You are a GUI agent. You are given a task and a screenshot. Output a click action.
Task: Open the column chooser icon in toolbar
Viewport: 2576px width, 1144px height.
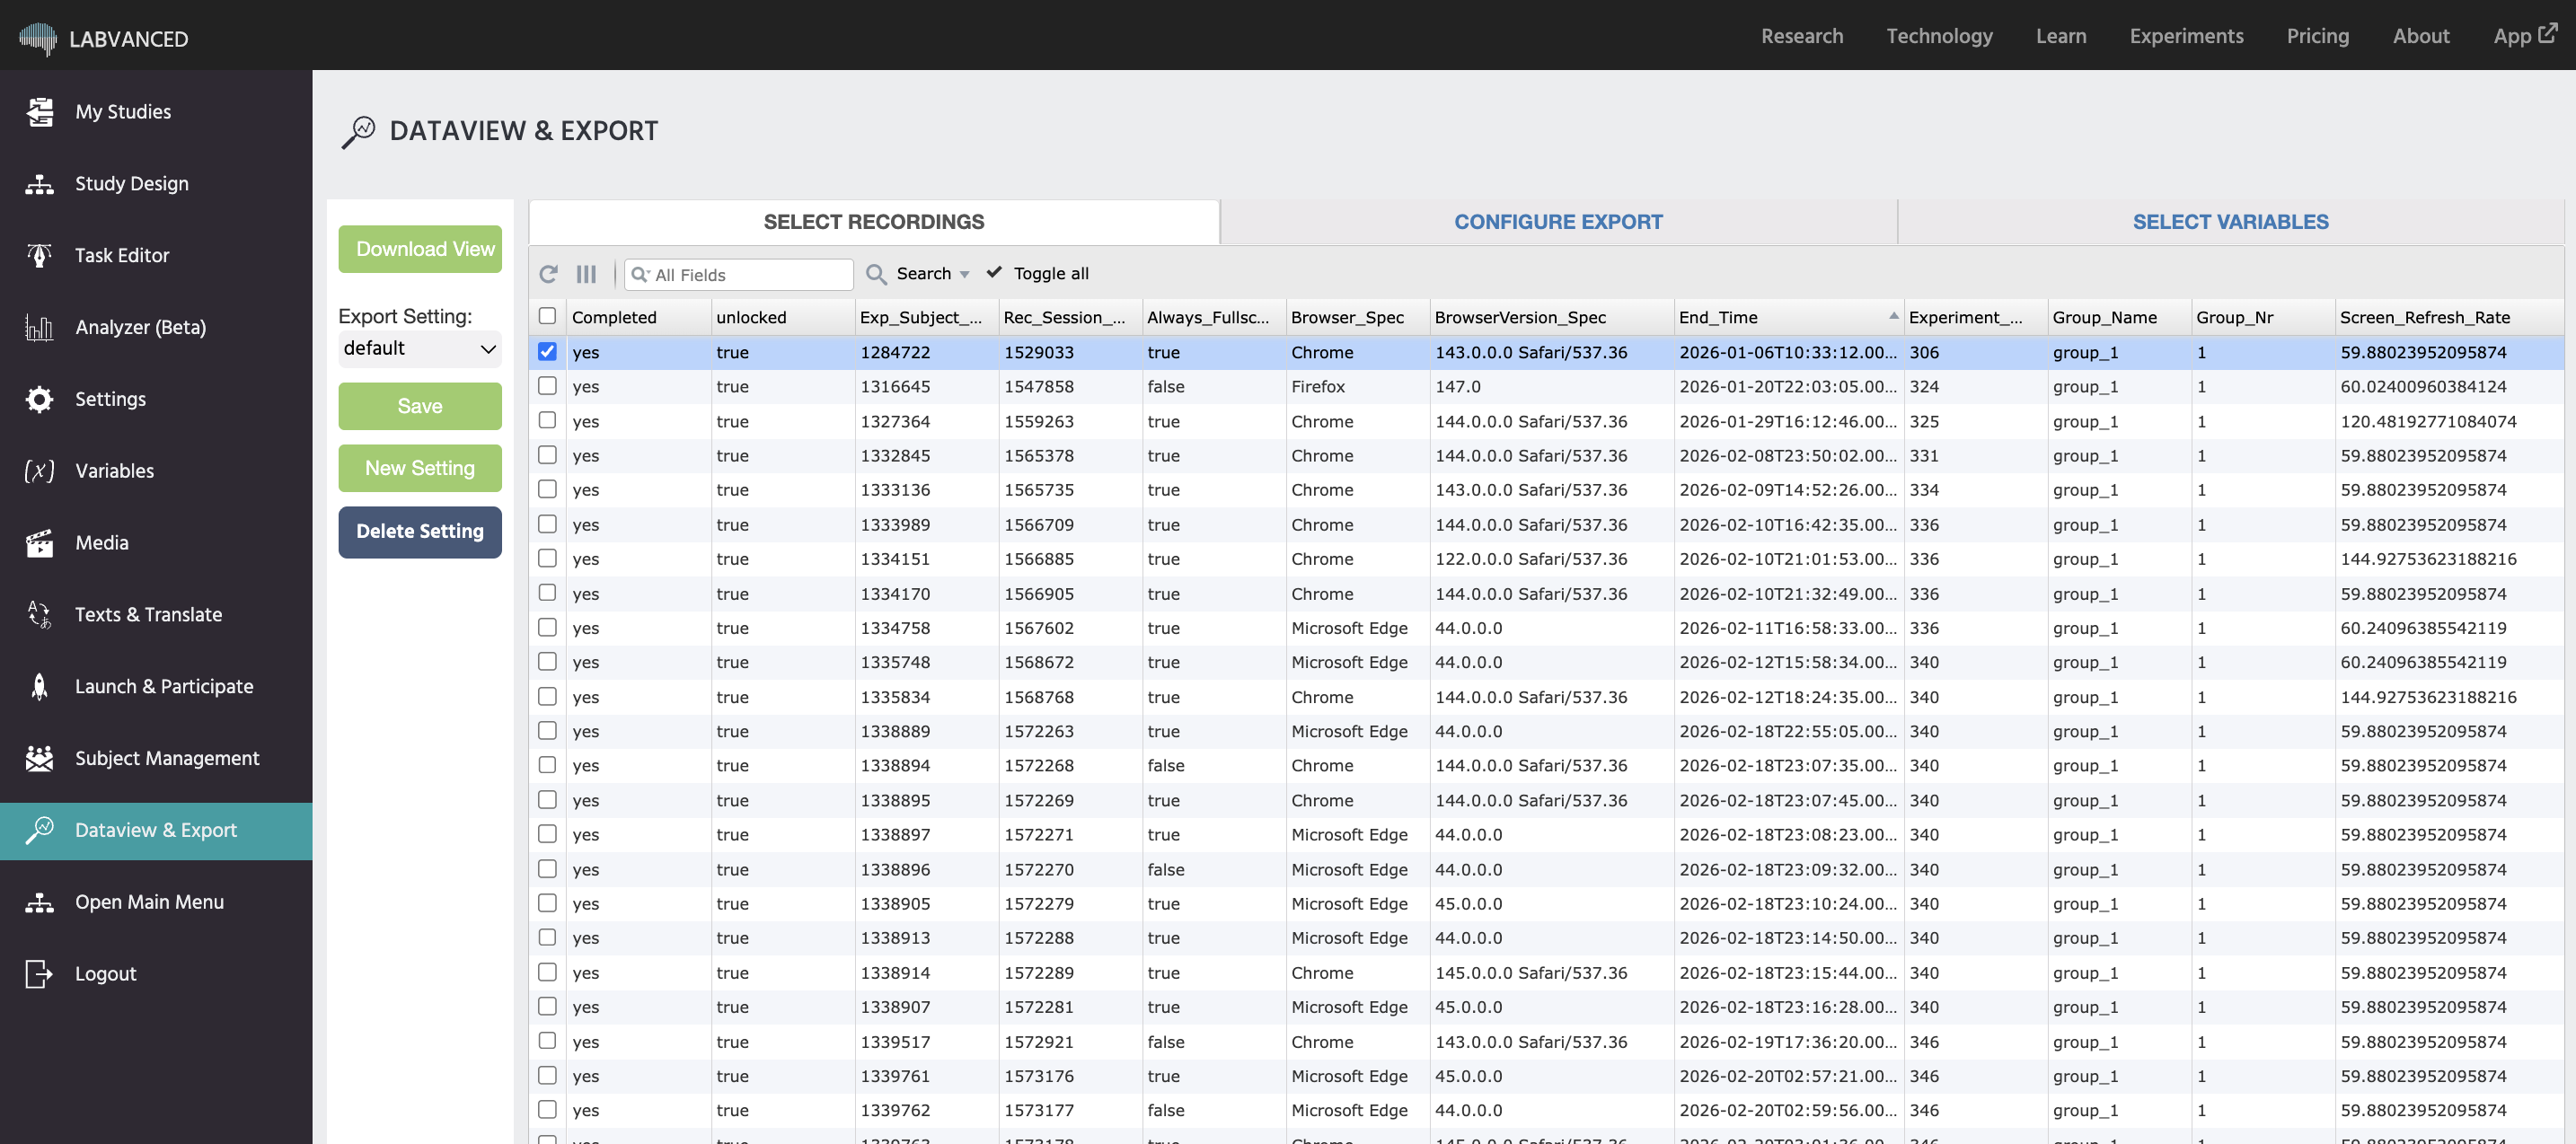(x=586, y=274)
